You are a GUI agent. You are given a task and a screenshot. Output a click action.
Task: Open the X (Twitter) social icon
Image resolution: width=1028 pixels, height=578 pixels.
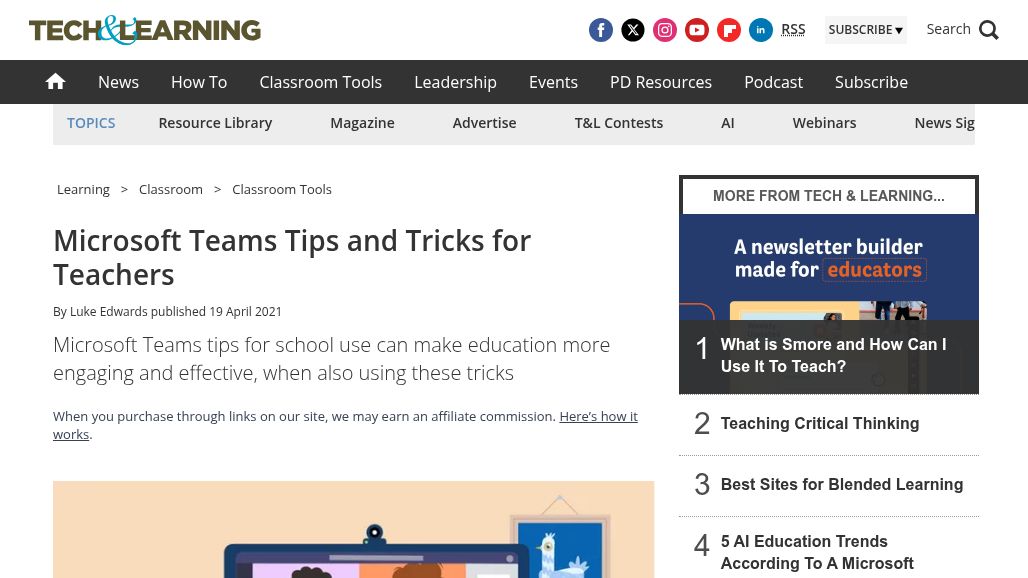pos(633,30)
